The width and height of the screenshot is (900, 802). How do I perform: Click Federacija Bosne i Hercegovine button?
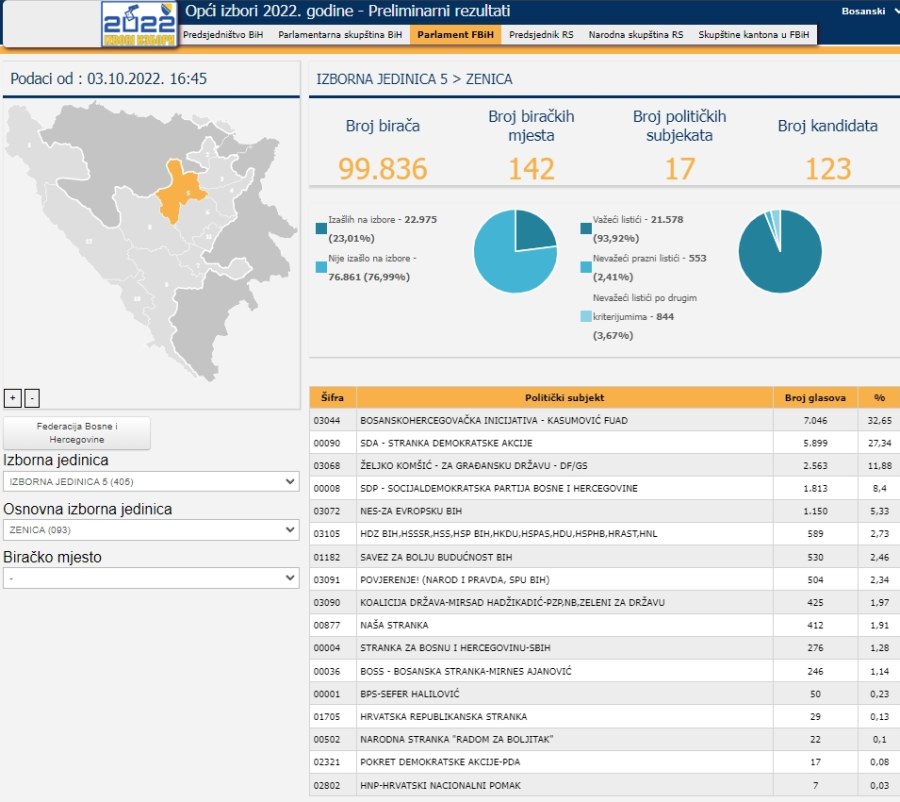[77, 433]
